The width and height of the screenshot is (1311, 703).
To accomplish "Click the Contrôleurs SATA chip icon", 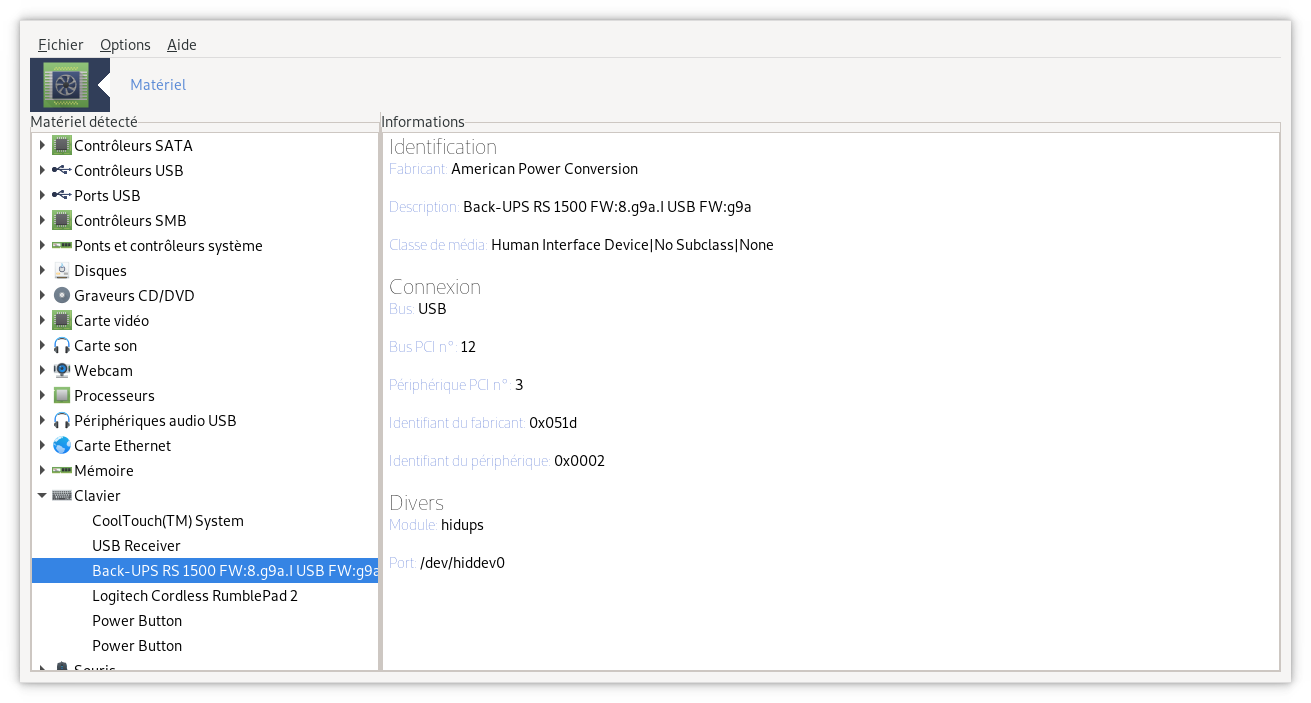I will pyautogui.click(x=62, y=146).
